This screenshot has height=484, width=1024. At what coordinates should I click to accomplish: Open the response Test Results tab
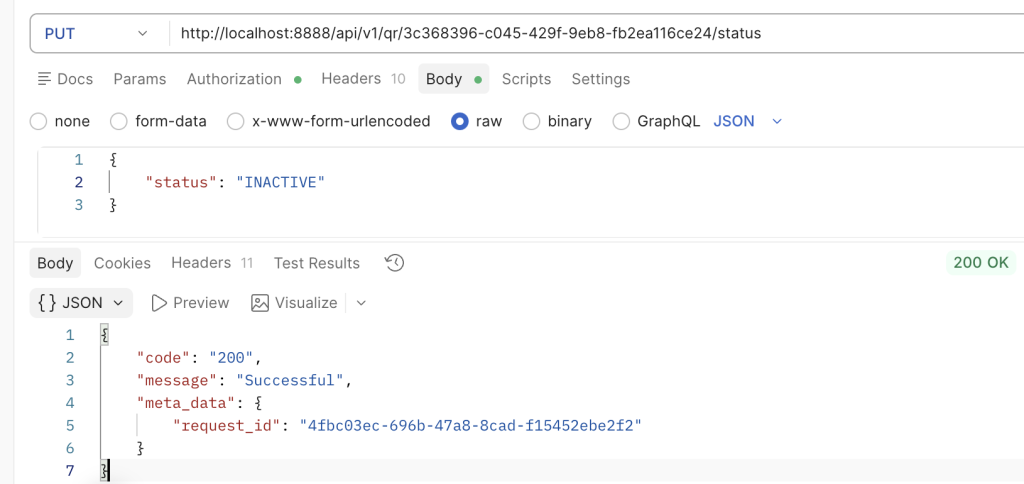pyautogui.click(x=316, y=263)
